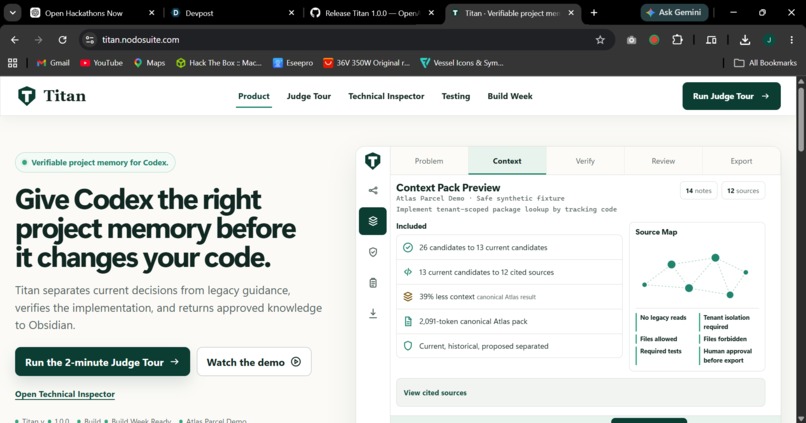Click the Titan shield logo in header
This screenshot has height=423, width=806.
[x=27, y=96]
